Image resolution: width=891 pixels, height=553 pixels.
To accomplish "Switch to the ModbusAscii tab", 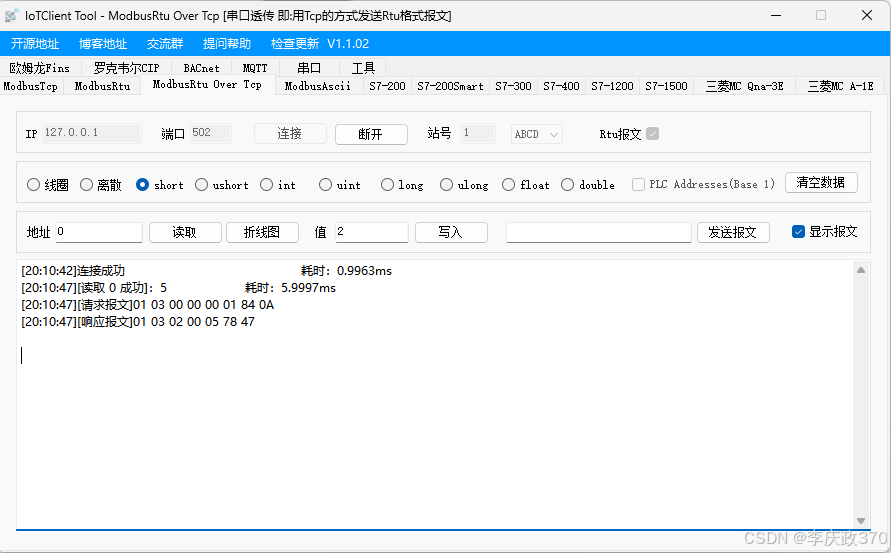I will 318,86.
